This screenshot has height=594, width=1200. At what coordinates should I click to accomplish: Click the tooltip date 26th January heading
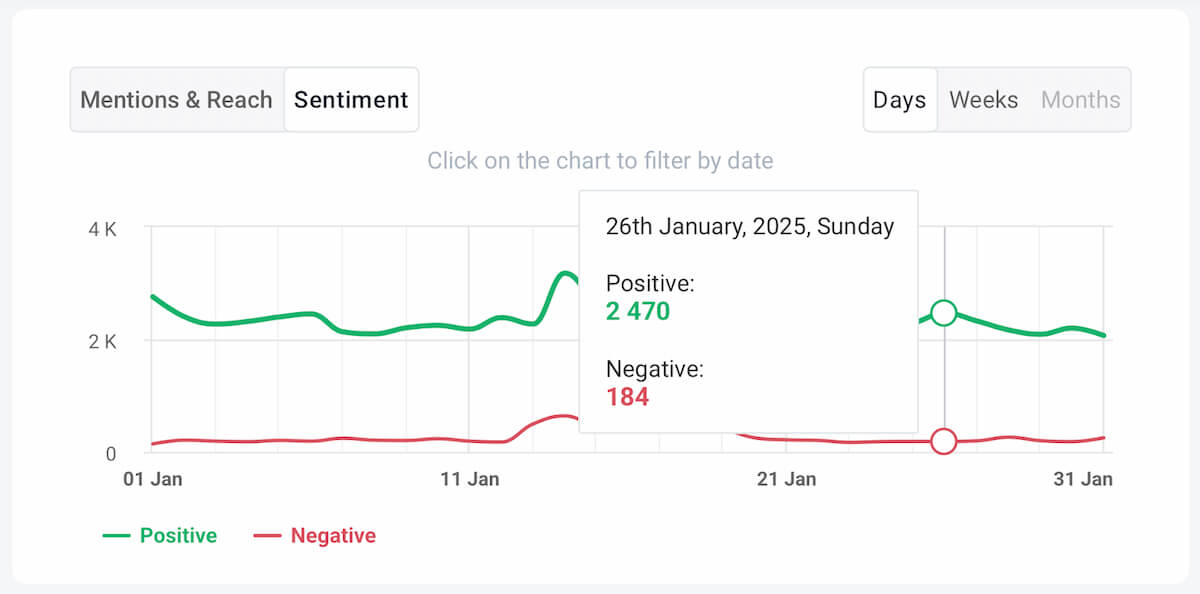[x=749, y=226]
